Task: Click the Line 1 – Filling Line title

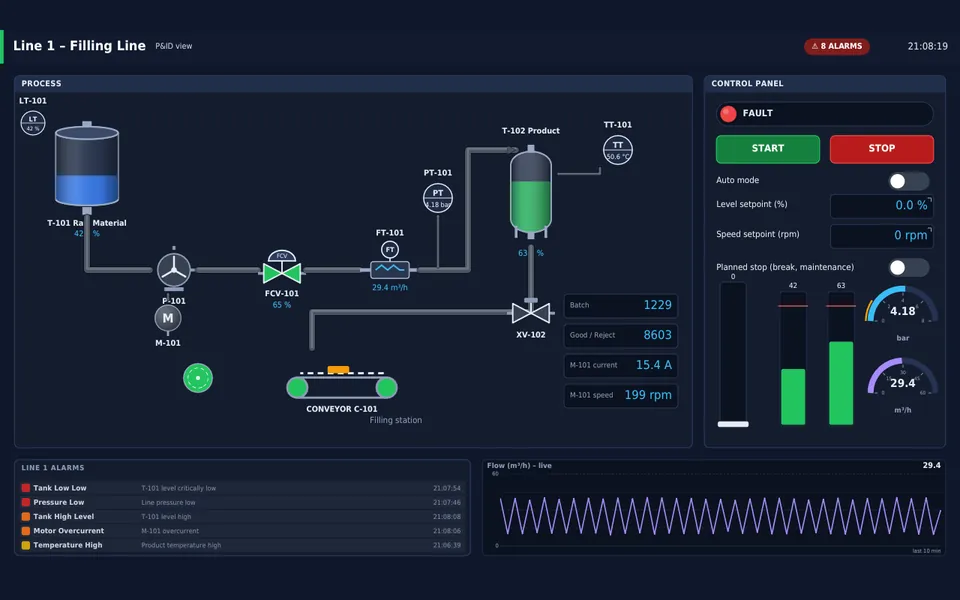Action: [x=80, y=46]
